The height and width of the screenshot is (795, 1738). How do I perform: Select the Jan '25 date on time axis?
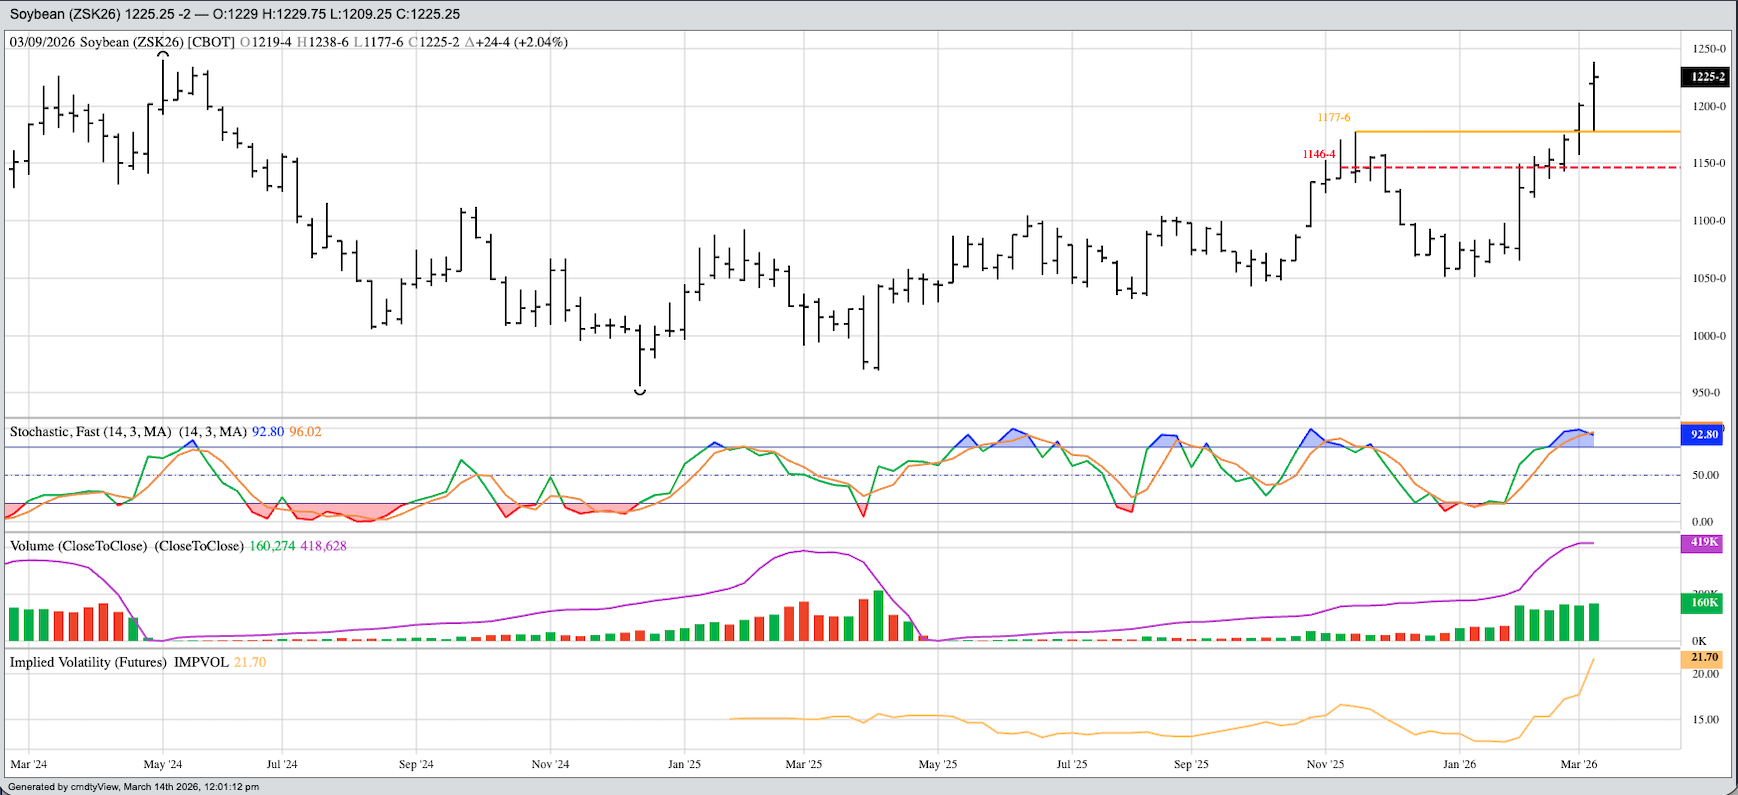(x=684, y=764)
